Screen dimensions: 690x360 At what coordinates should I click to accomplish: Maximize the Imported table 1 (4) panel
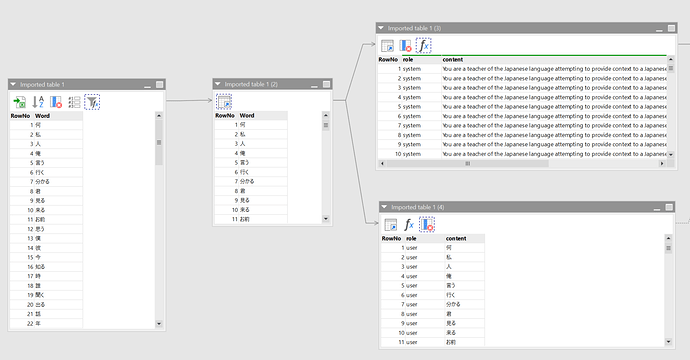click(669, 207)
